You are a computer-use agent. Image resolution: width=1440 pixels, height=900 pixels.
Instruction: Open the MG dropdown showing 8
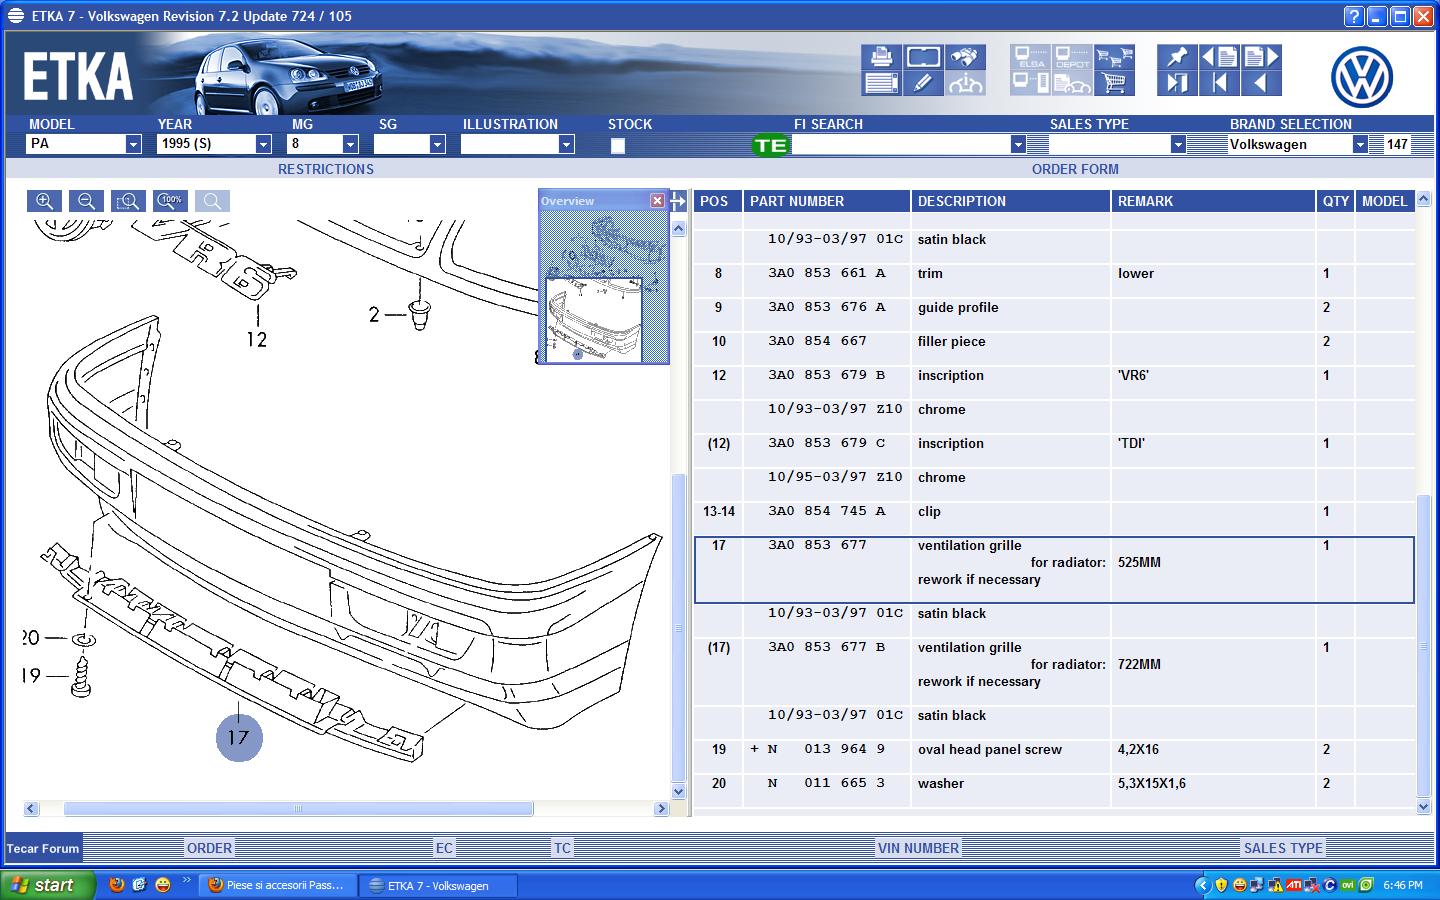350,144
